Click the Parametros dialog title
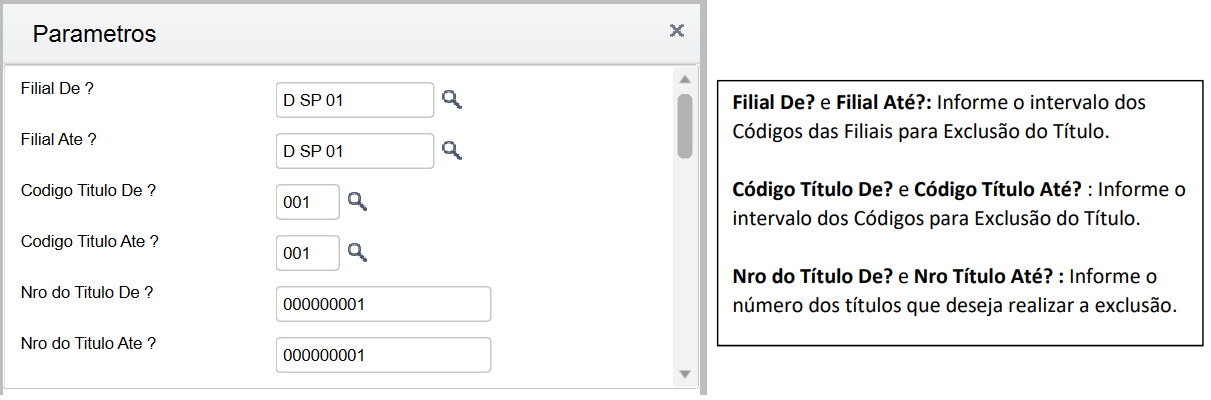 [94, 33]
